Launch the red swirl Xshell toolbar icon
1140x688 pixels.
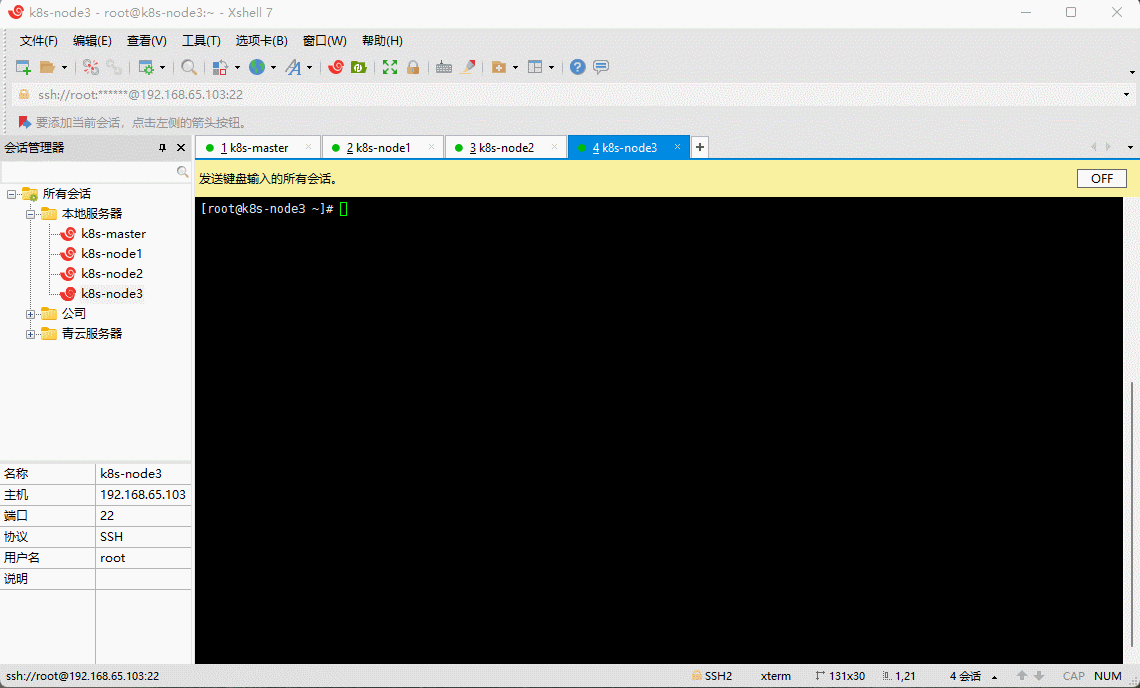335,67
